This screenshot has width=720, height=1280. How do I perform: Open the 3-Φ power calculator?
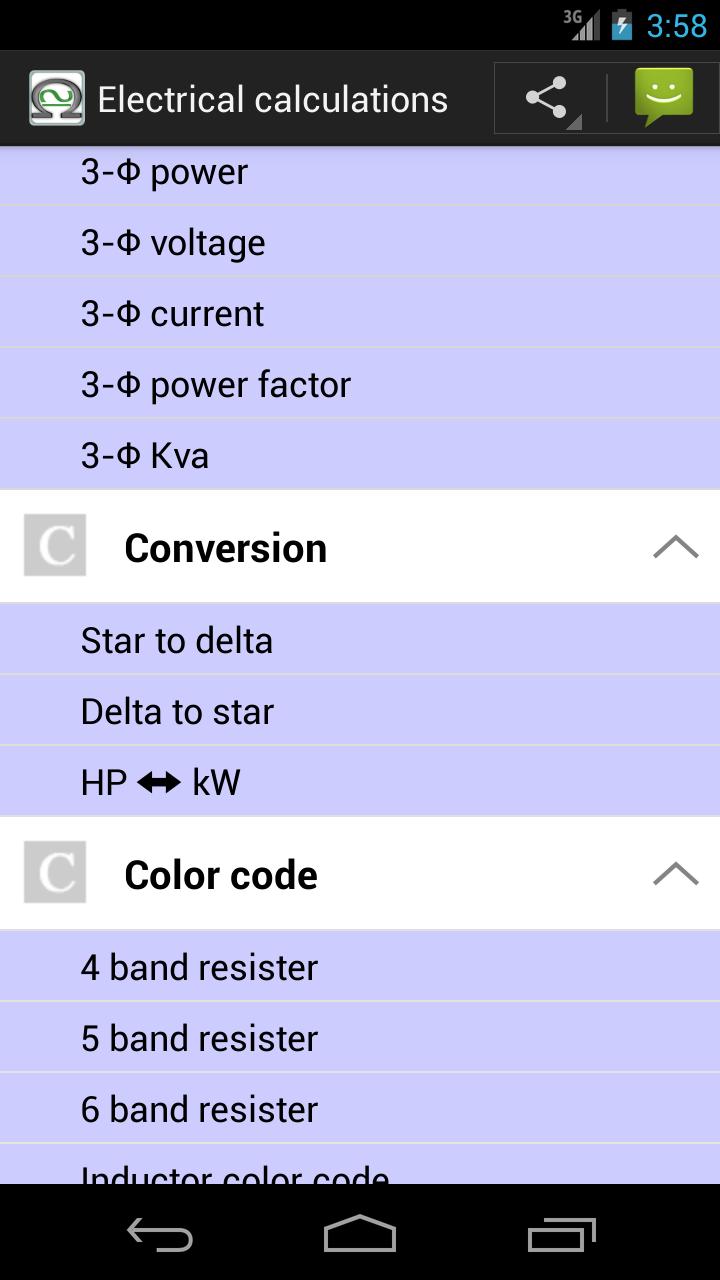coord(360,172)
